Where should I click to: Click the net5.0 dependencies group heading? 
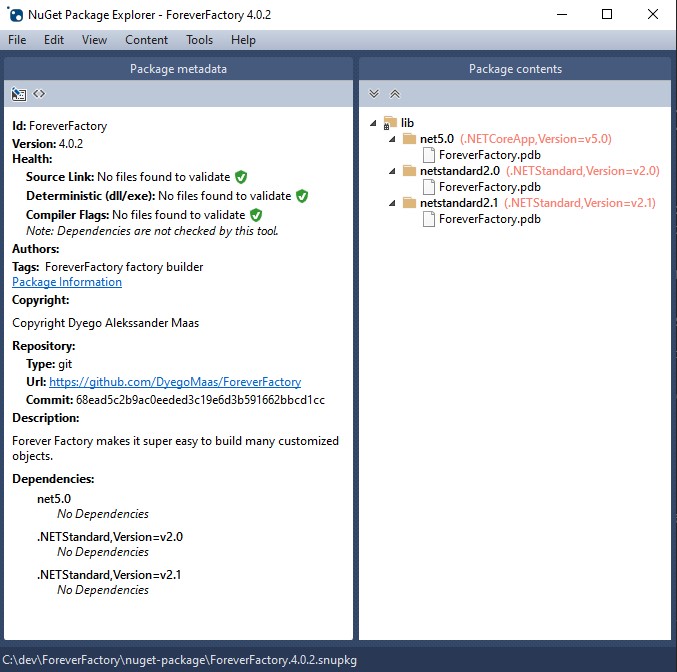click(x=54, y=498)
